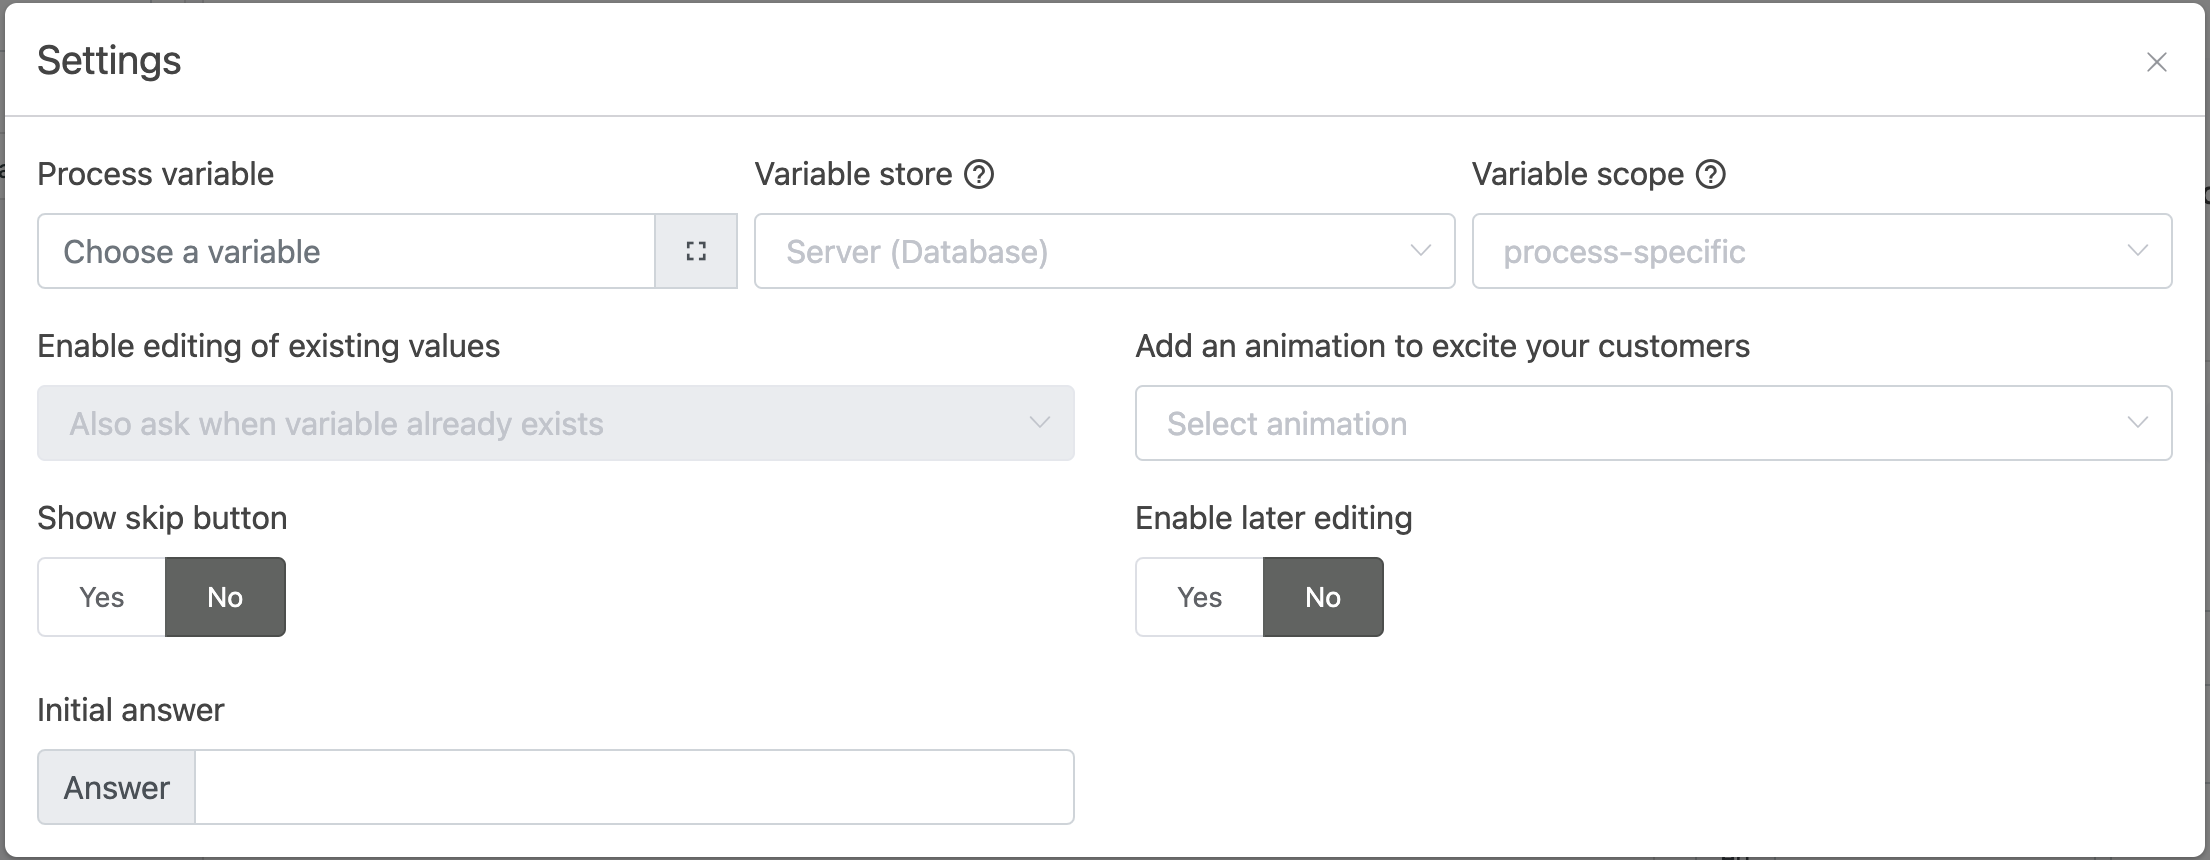Choose No under Enable later editing

1322,597
